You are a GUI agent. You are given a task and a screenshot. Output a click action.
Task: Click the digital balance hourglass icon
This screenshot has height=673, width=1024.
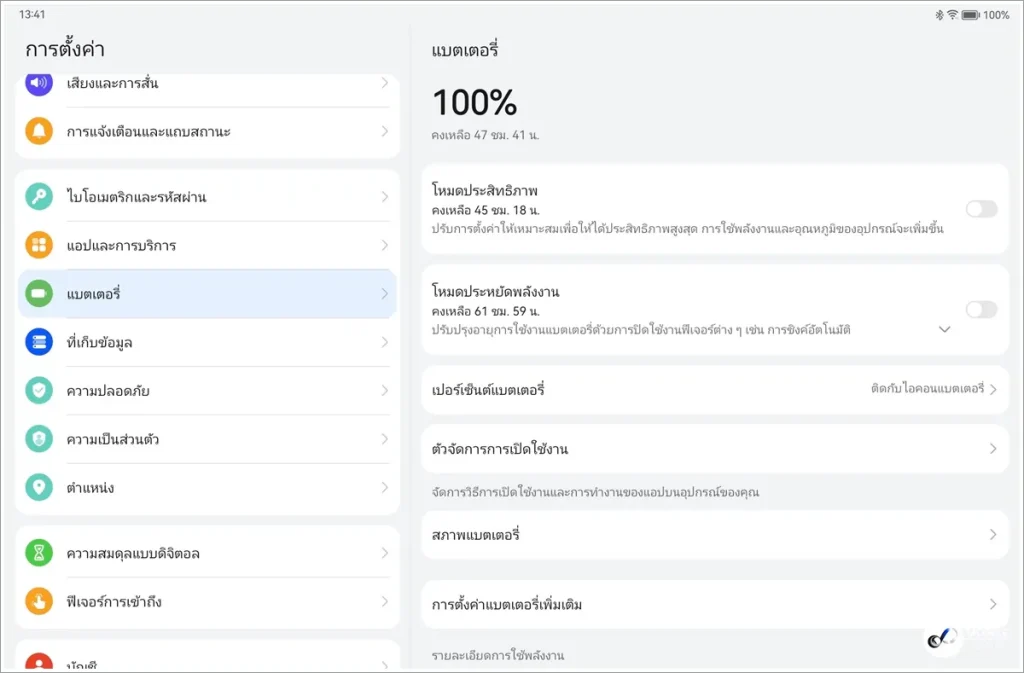click(39, 553)
